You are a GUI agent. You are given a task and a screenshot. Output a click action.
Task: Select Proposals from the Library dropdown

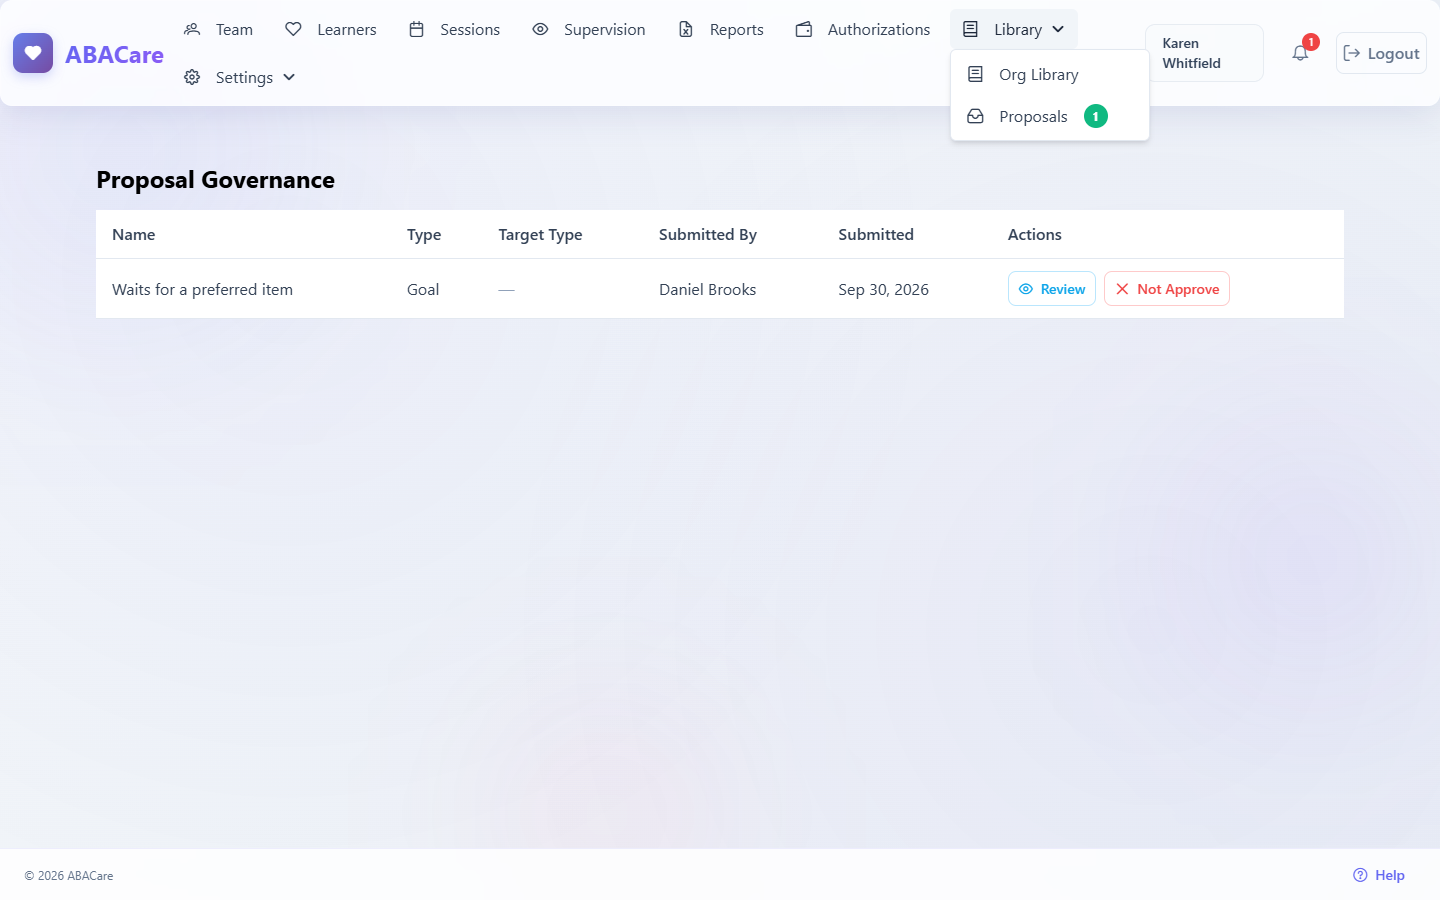pos(1049,116)
